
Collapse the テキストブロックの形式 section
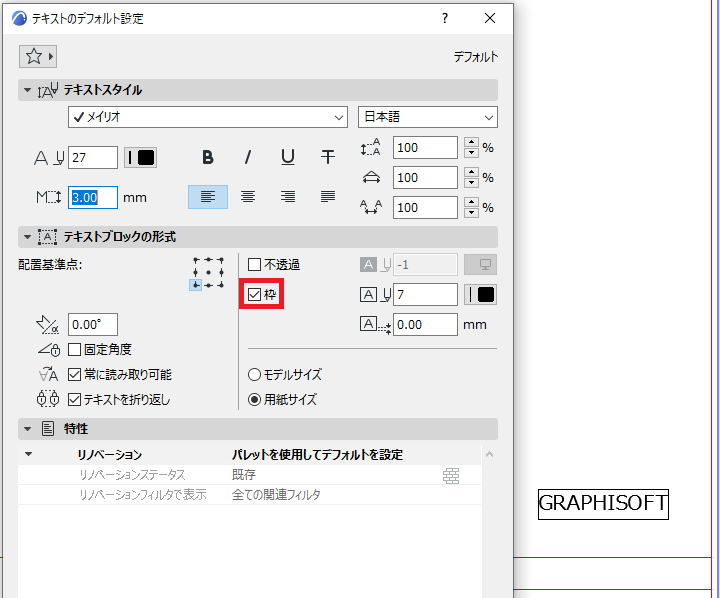tap(28, 237)
